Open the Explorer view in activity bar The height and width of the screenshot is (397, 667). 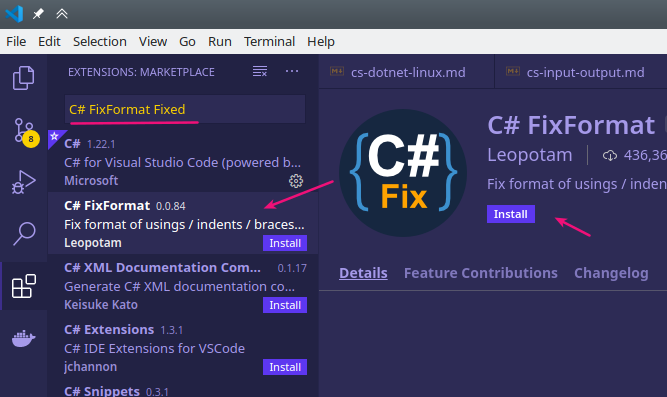point(23,78)
